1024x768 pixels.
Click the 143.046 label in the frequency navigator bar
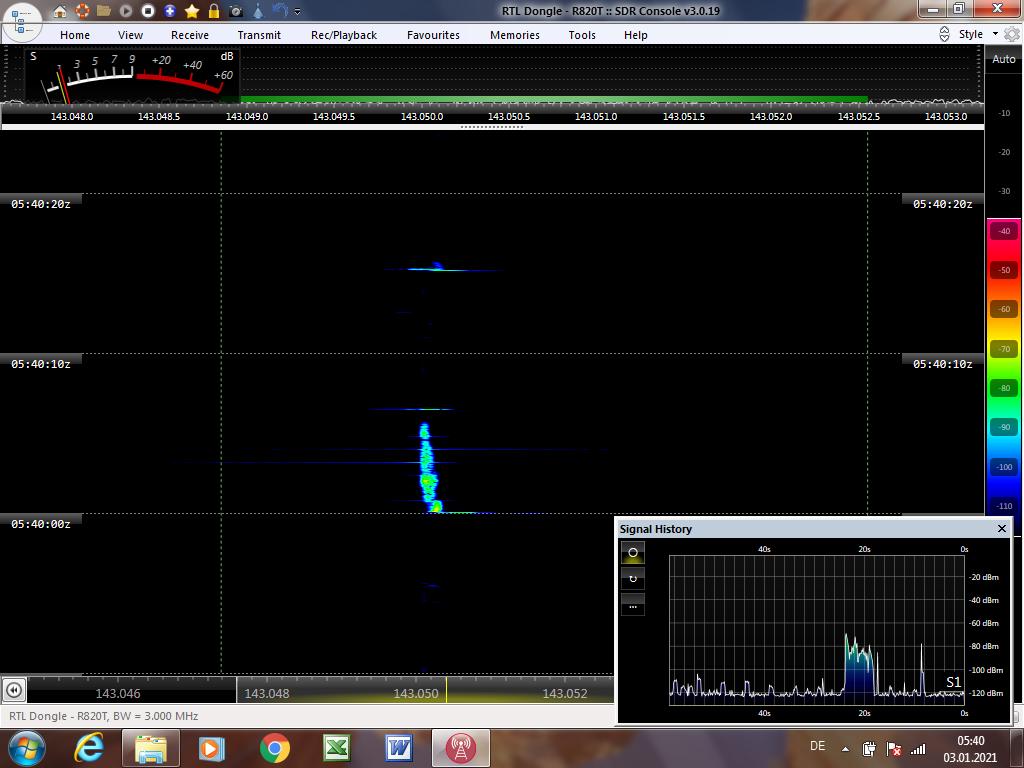pyautogui.click(x=118, y=694)
